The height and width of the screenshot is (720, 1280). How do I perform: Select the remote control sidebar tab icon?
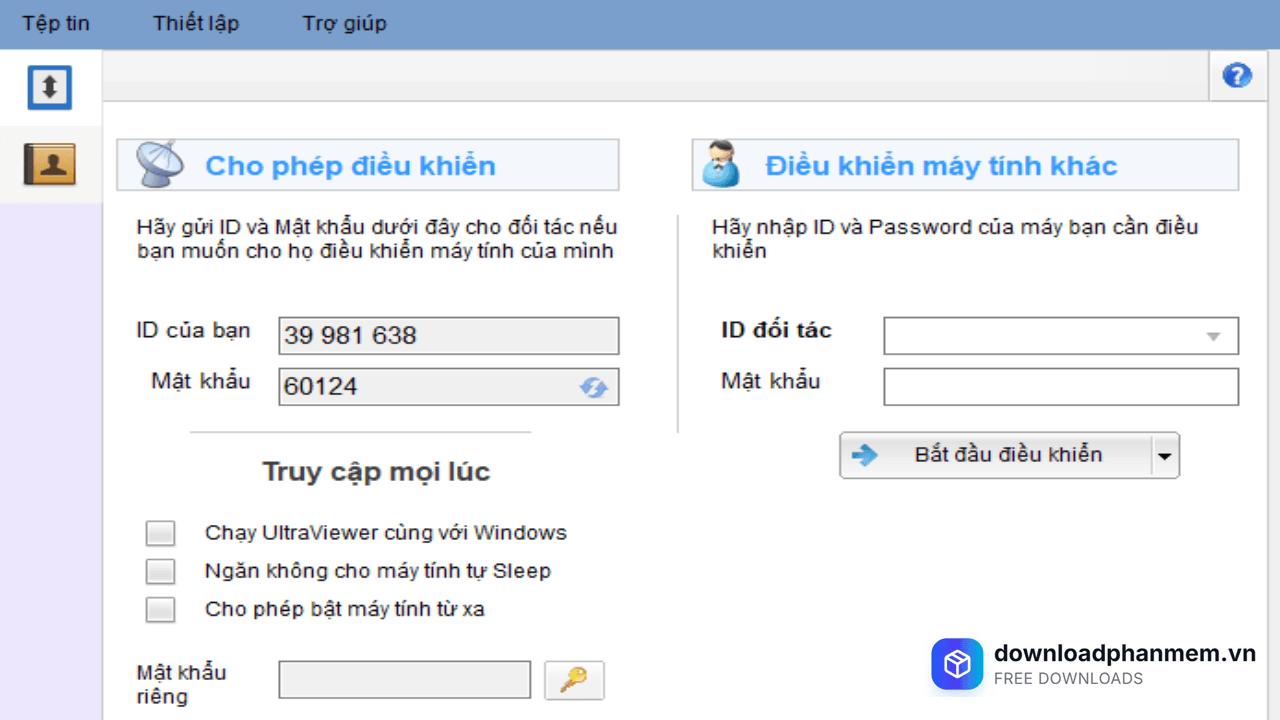[49, 88]
